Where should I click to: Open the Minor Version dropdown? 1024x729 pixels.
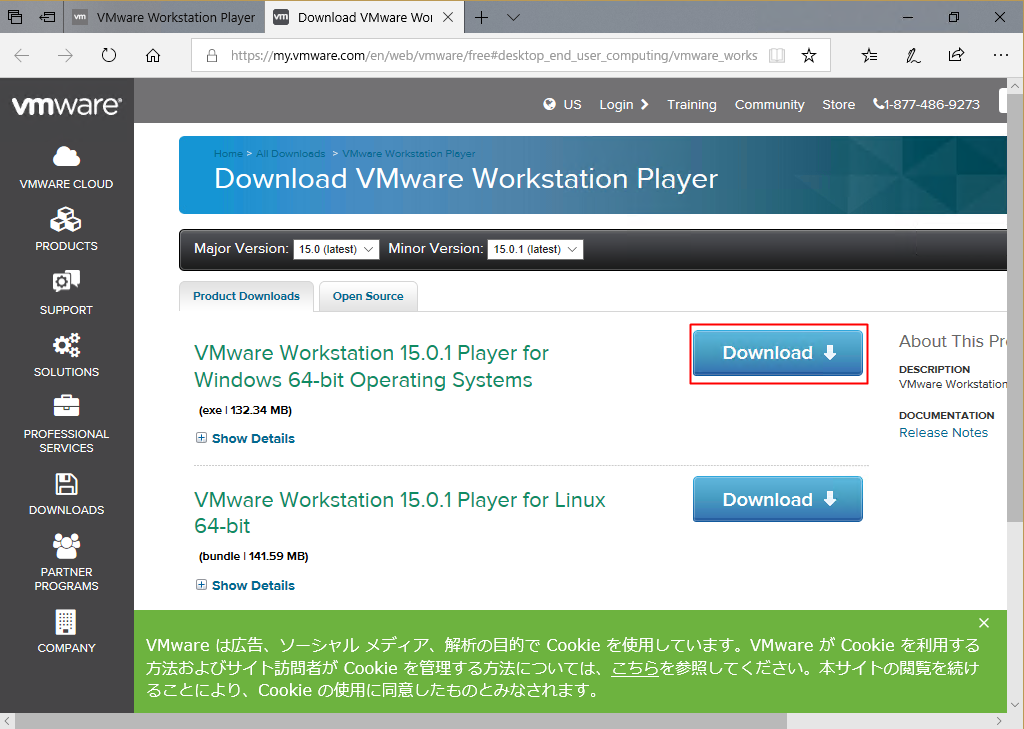pos(535,249)
